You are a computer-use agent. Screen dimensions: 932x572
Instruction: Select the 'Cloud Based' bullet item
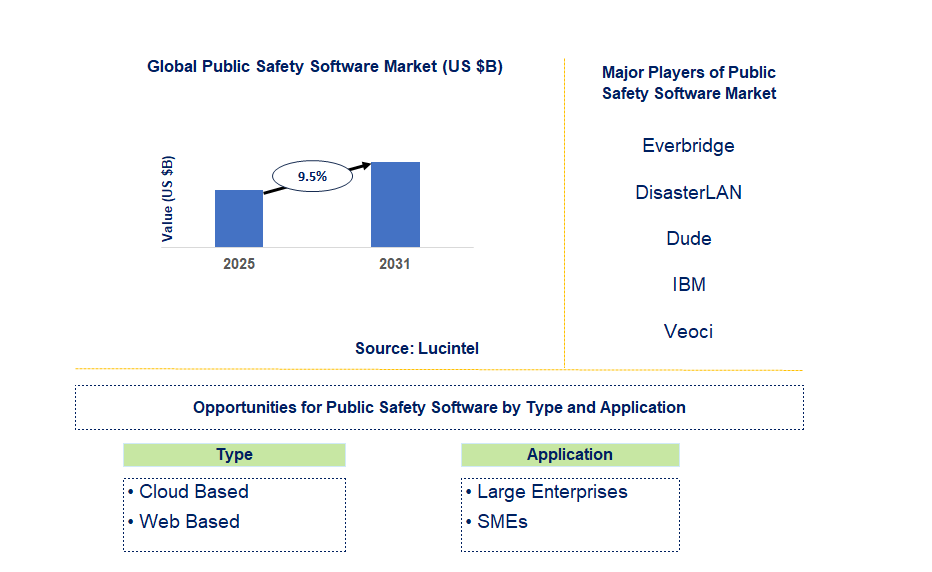coord(188,492)
